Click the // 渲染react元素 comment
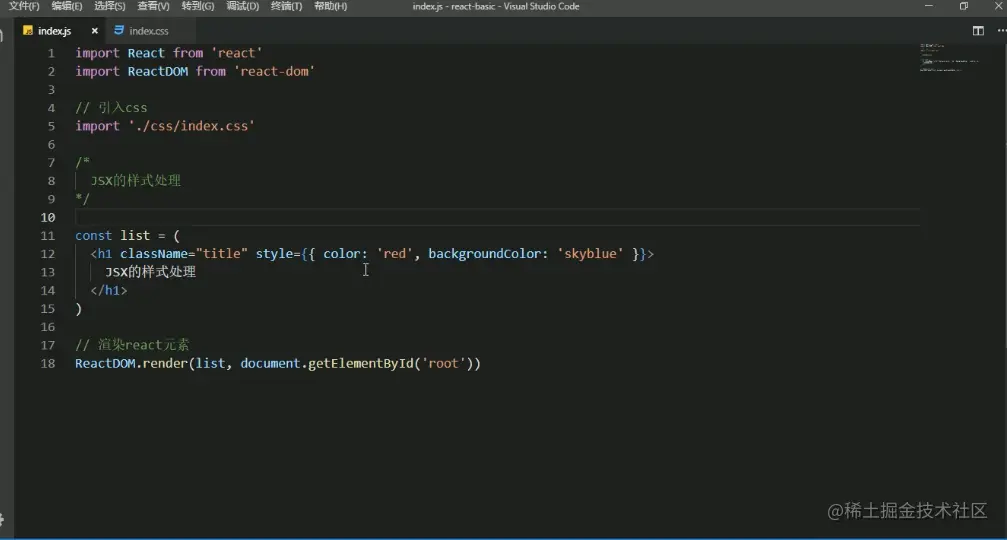1007x540 pixels. point(132,345)
